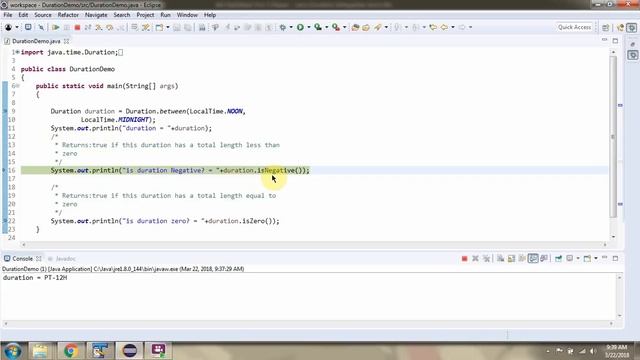
Task: Click the Quick Access search field
Action: point(575,27)
